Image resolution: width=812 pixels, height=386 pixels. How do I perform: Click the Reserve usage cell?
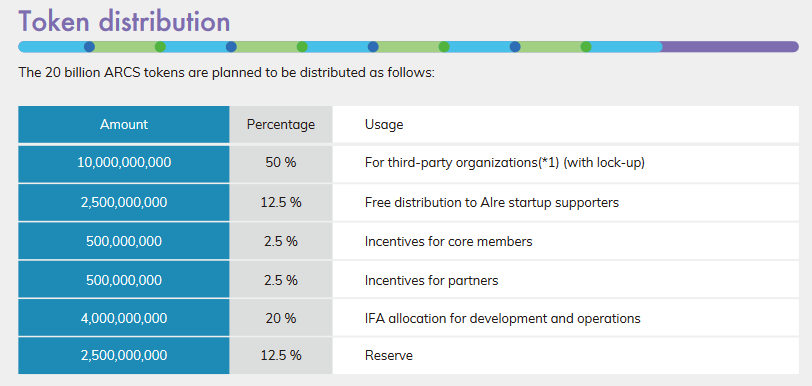566,356
